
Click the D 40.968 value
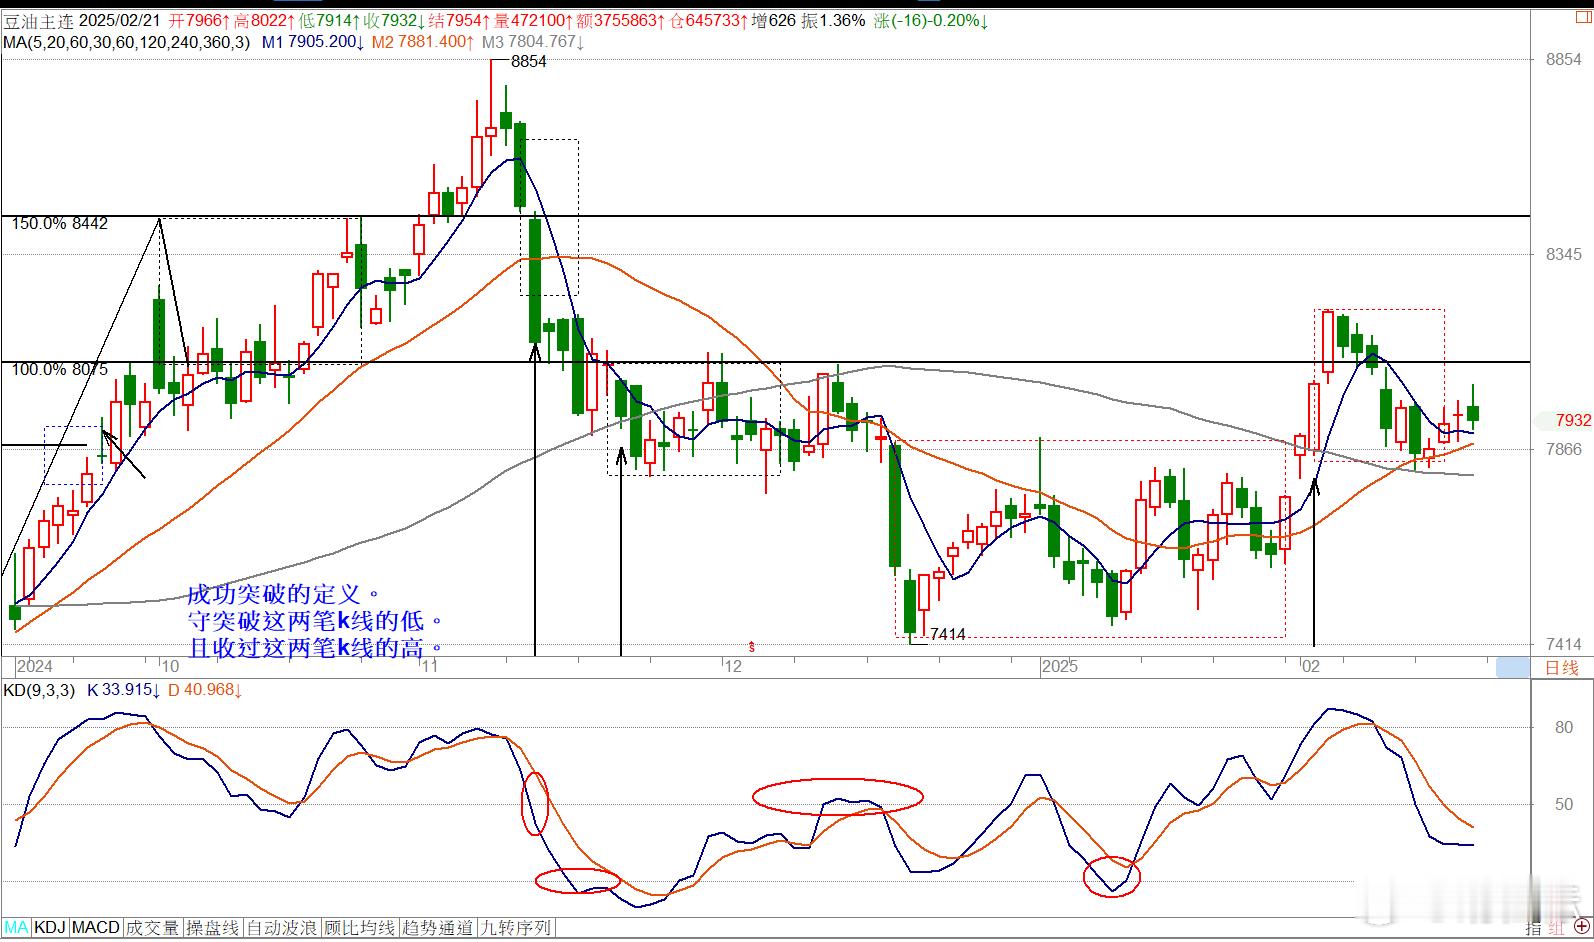[205, 690]
